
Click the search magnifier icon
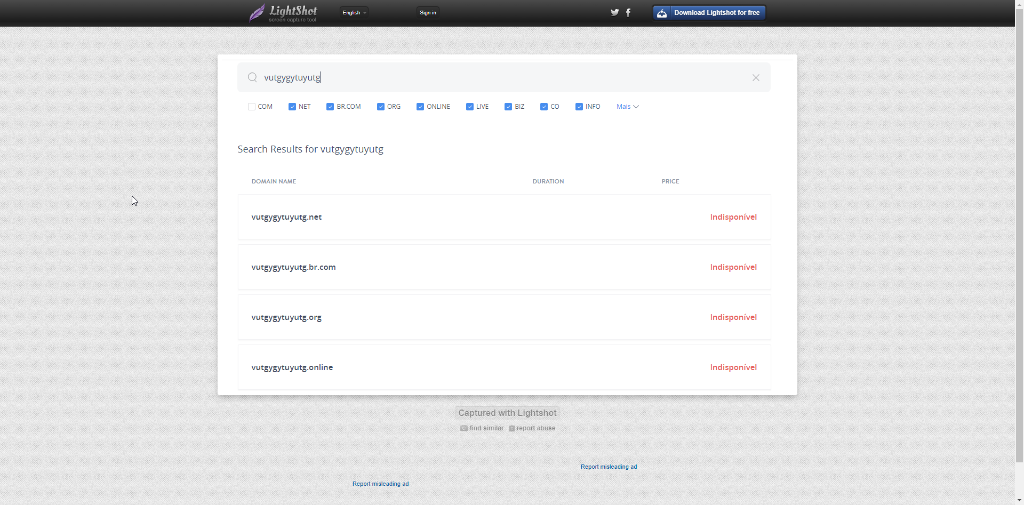click(252, 77)
